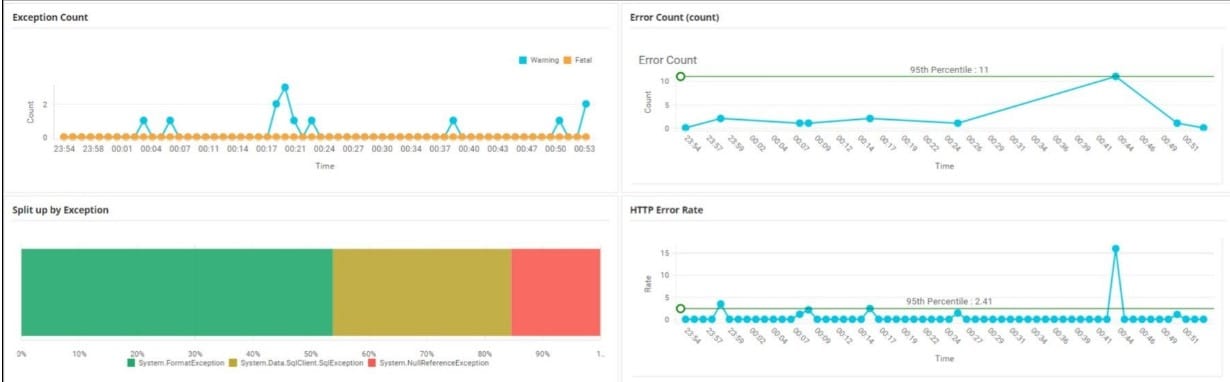Toggle the Warning legend entry
The height and width of the screenshot is (382, 1230).
pyautogui.click(x=539, y=60)
